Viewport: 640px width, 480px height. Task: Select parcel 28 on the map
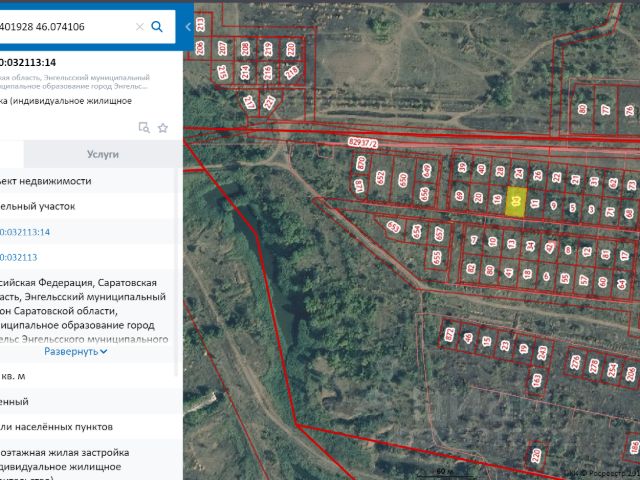[500, 171]
